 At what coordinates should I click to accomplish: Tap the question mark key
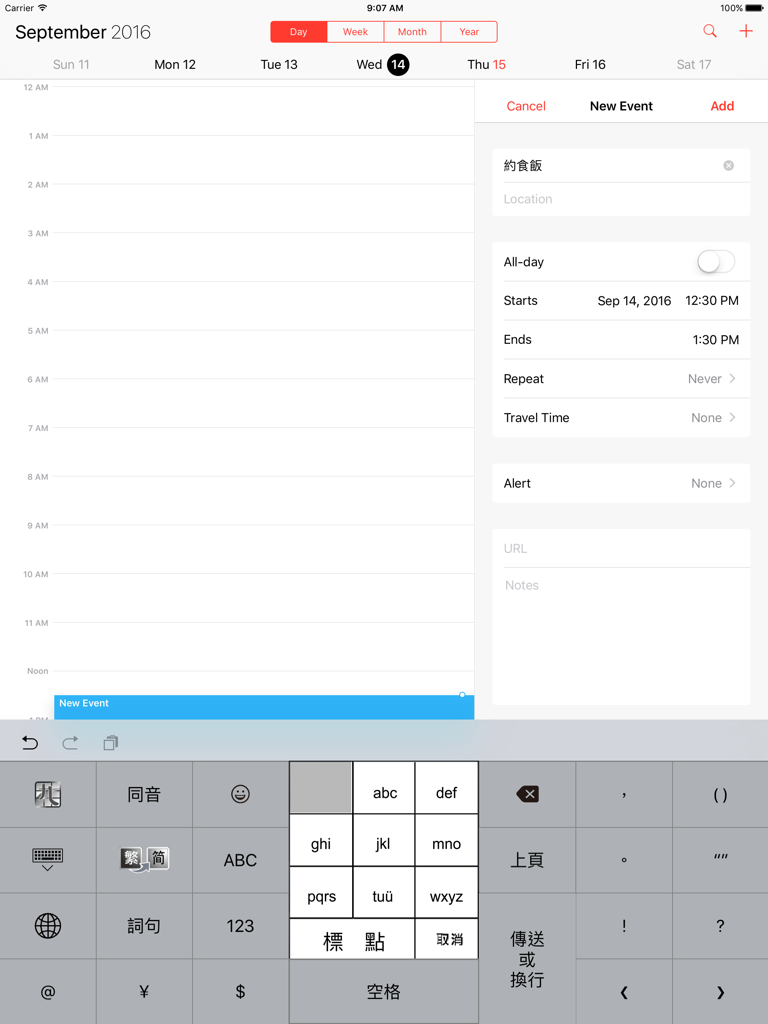click(x=720, y=925)
